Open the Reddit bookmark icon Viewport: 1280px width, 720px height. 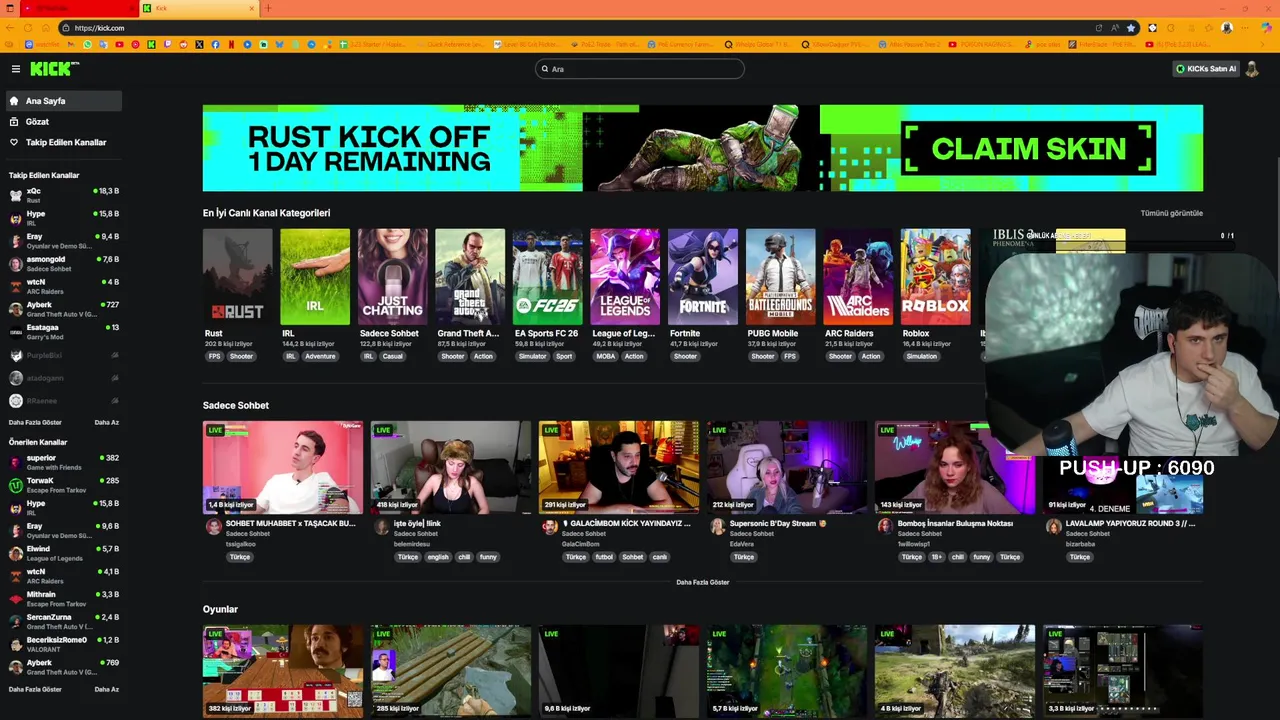[183, 44]
